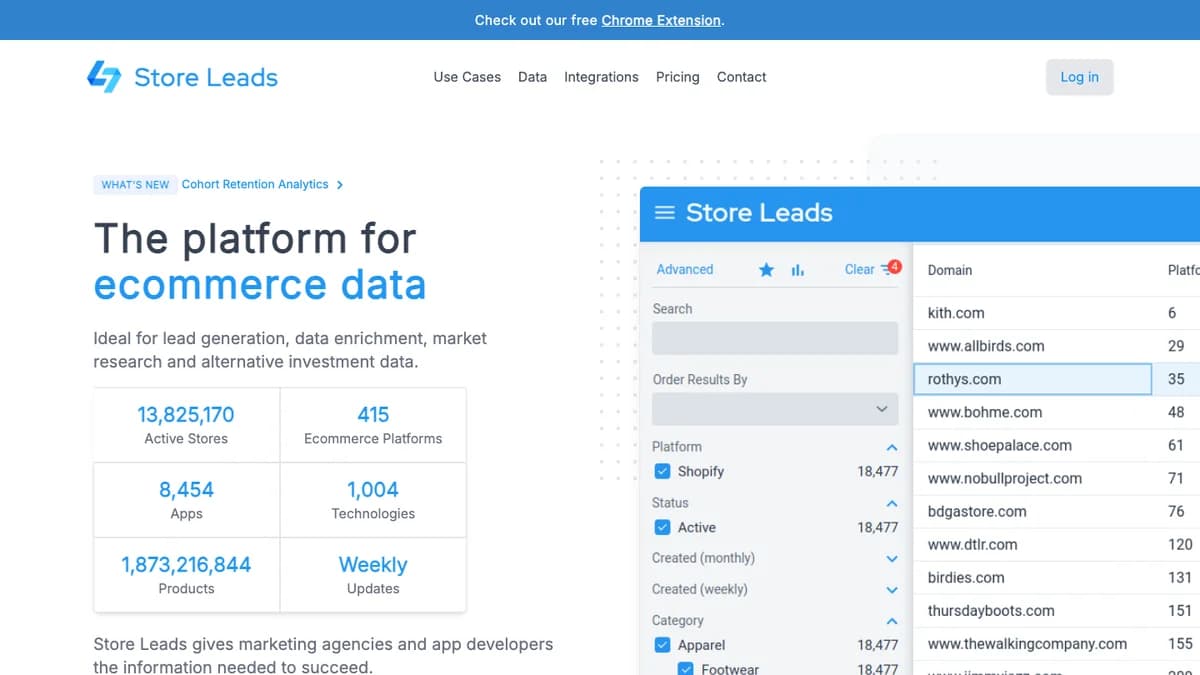Click bdgastore.com in the list
This screenshot has width=1200, height=675.
click(977, 511)
